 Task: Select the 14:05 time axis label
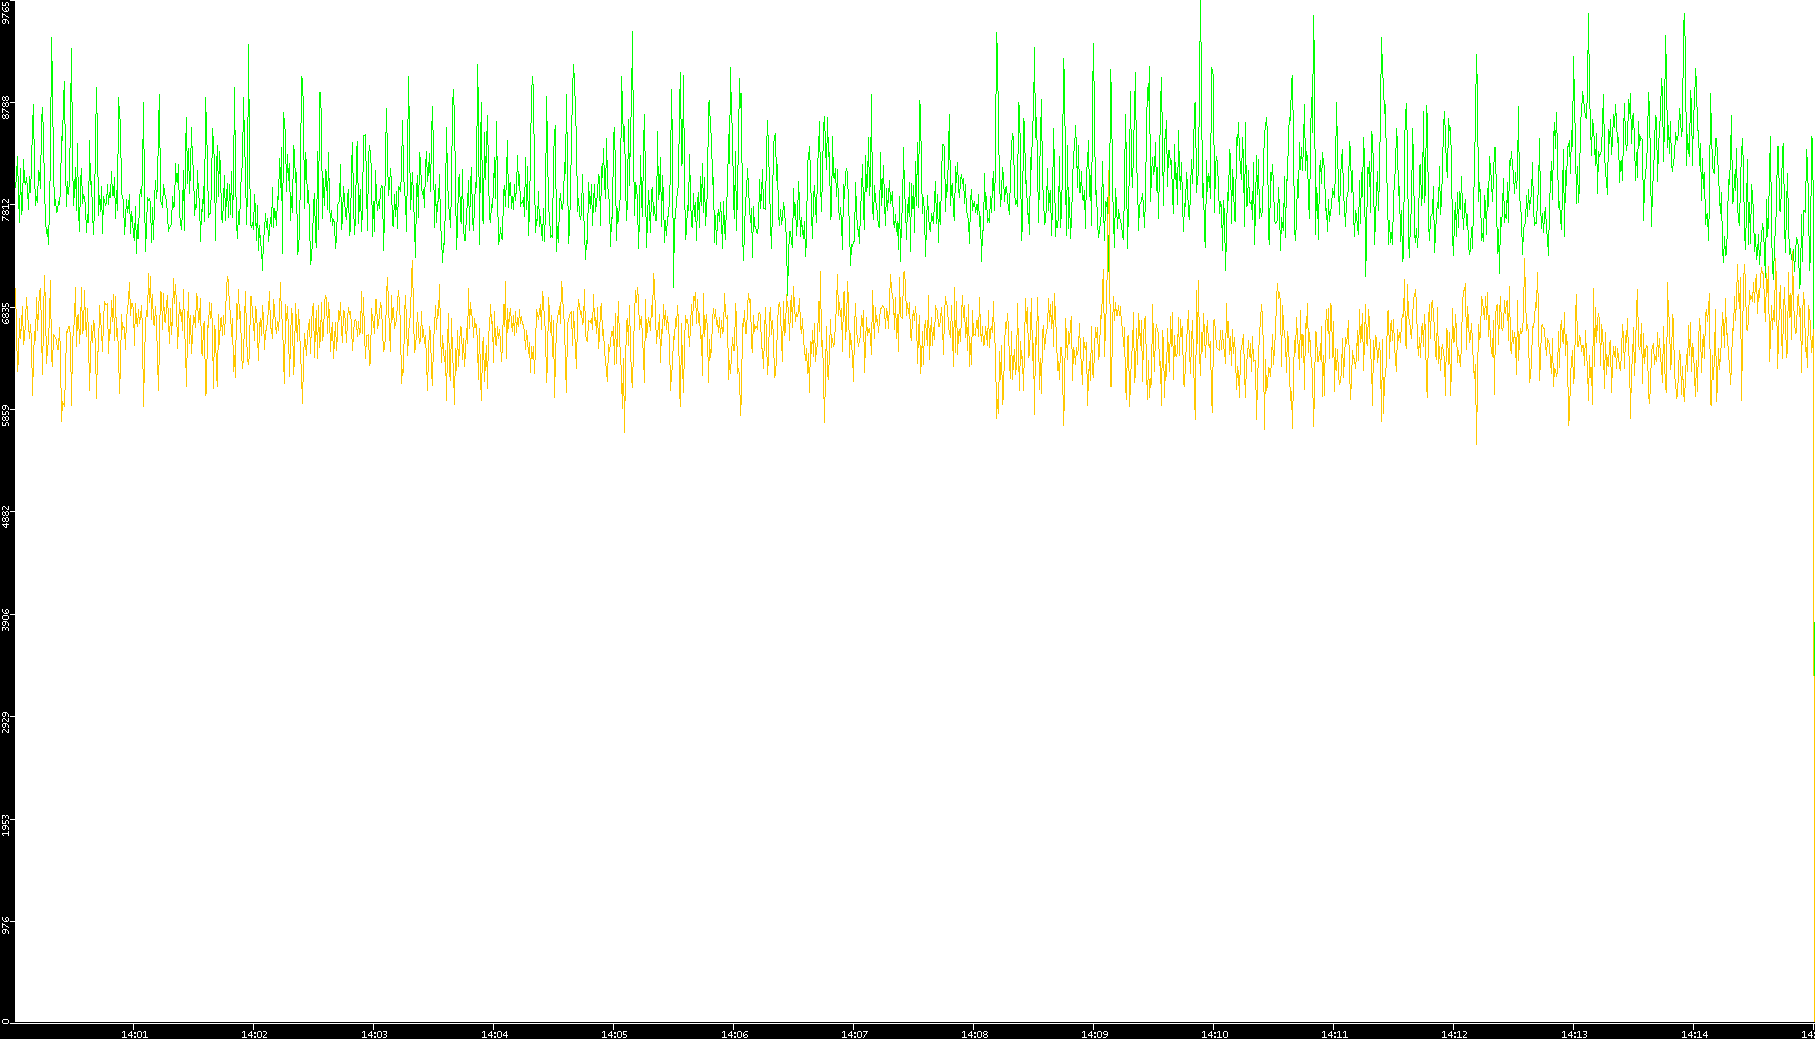[614, 1034]
